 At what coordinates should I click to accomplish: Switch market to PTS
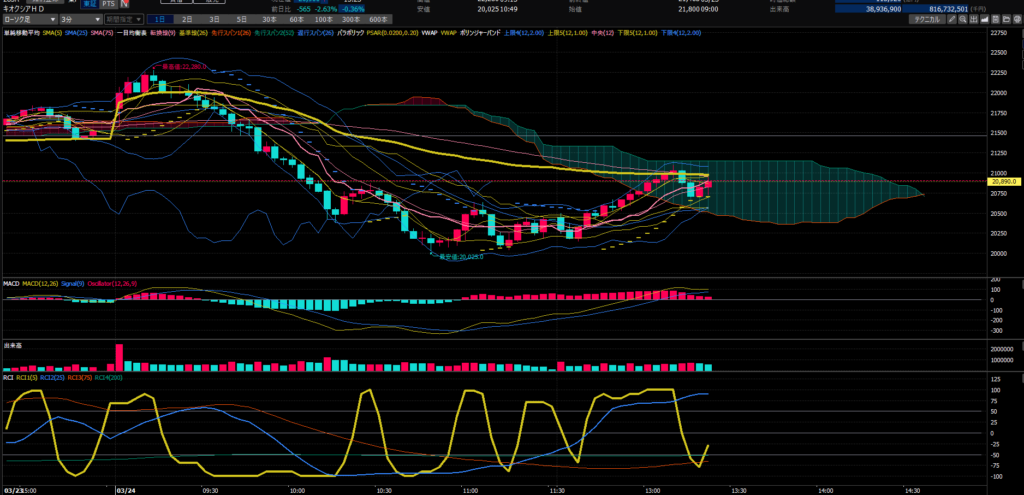click(x=107, y=4)
